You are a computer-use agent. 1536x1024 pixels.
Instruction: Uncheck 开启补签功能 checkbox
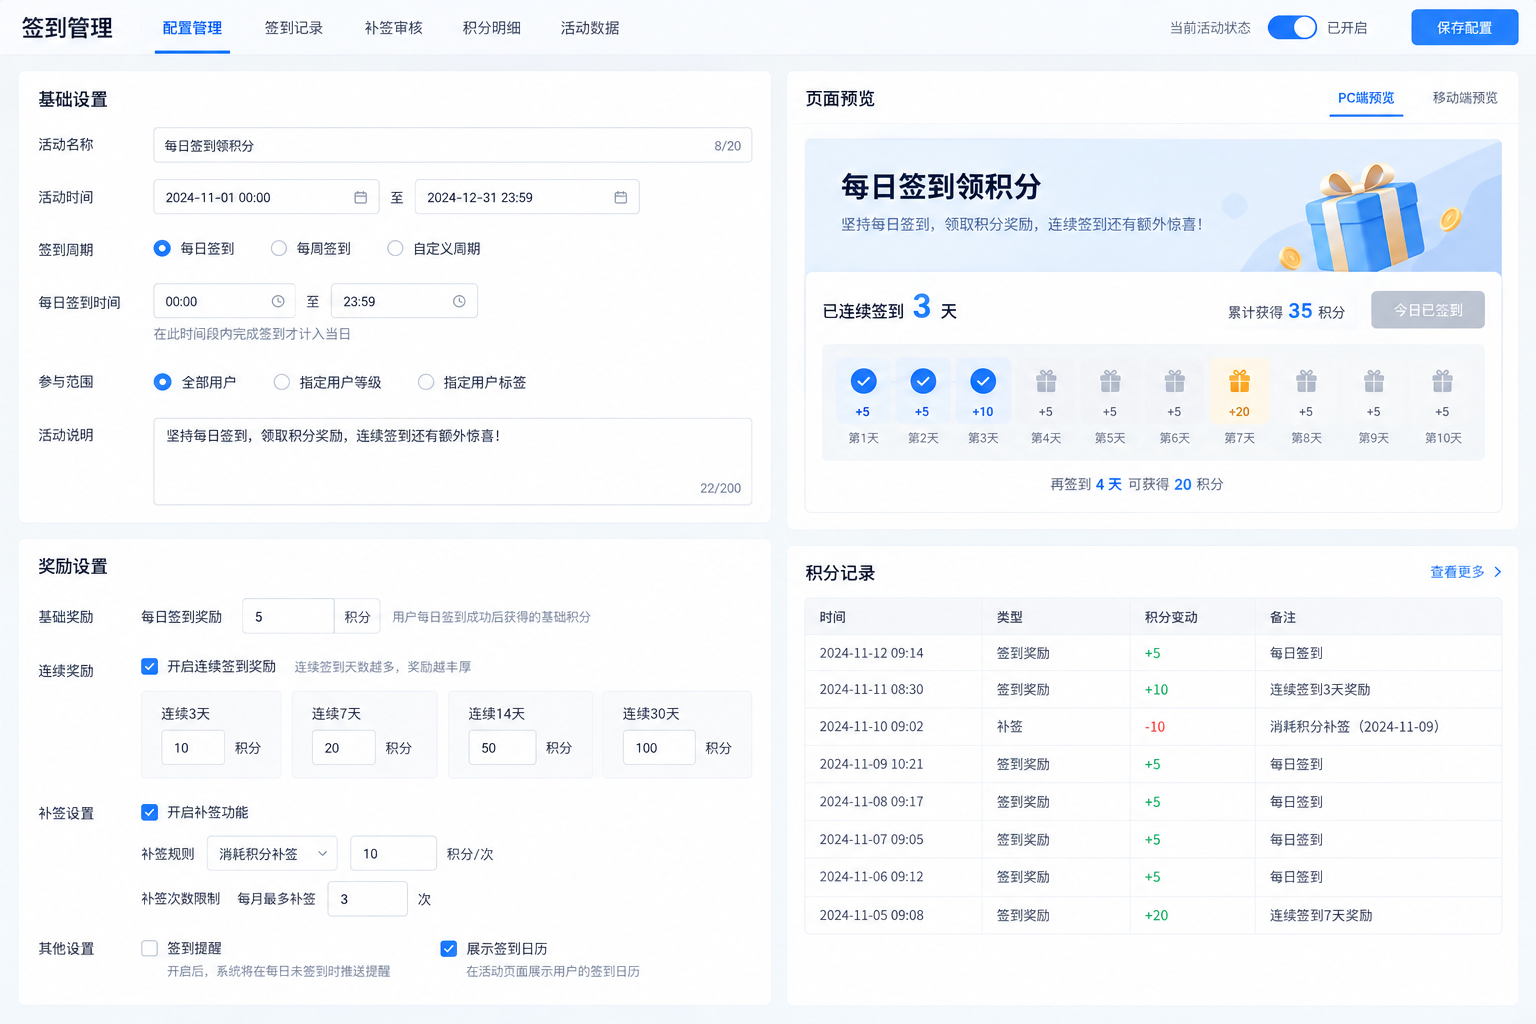click(150, 812)
